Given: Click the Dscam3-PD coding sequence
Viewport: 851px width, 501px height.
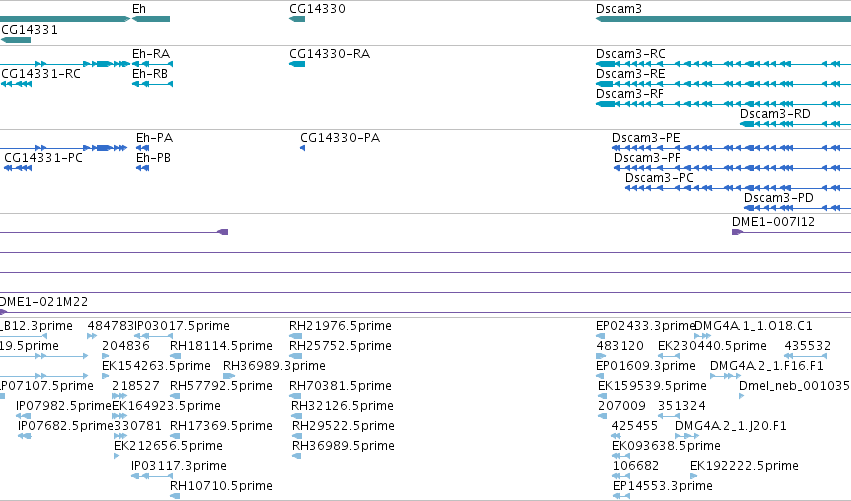Looking at the screenshot, I should 797,208.
